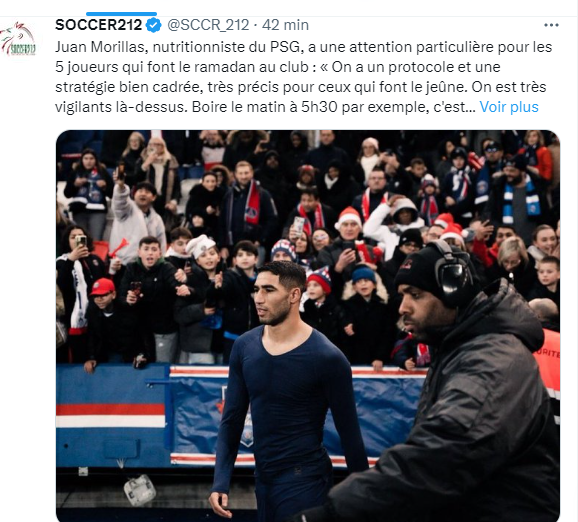
Task: Open the three-dot more options menu
Action: (551, 25)
